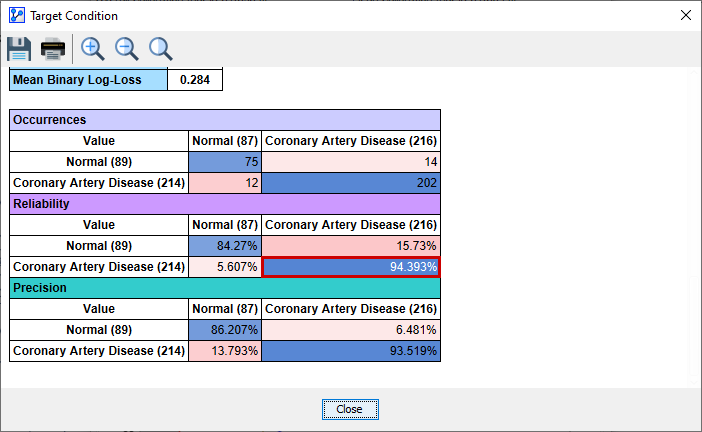Click the Value header in Precision table
This screenshot has height=432, width=702.
(99, 309)
